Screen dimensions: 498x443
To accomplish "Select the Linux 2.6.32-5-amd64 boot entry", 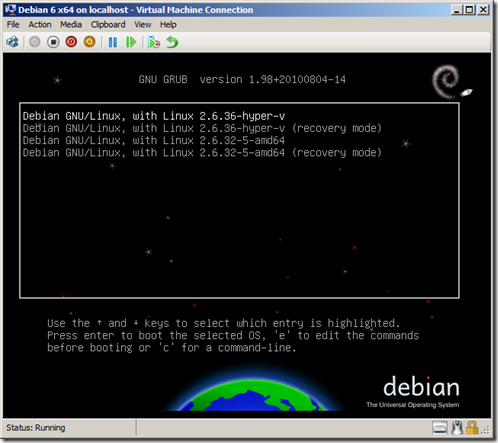I will pyautogui.click(x=154, y=141).
